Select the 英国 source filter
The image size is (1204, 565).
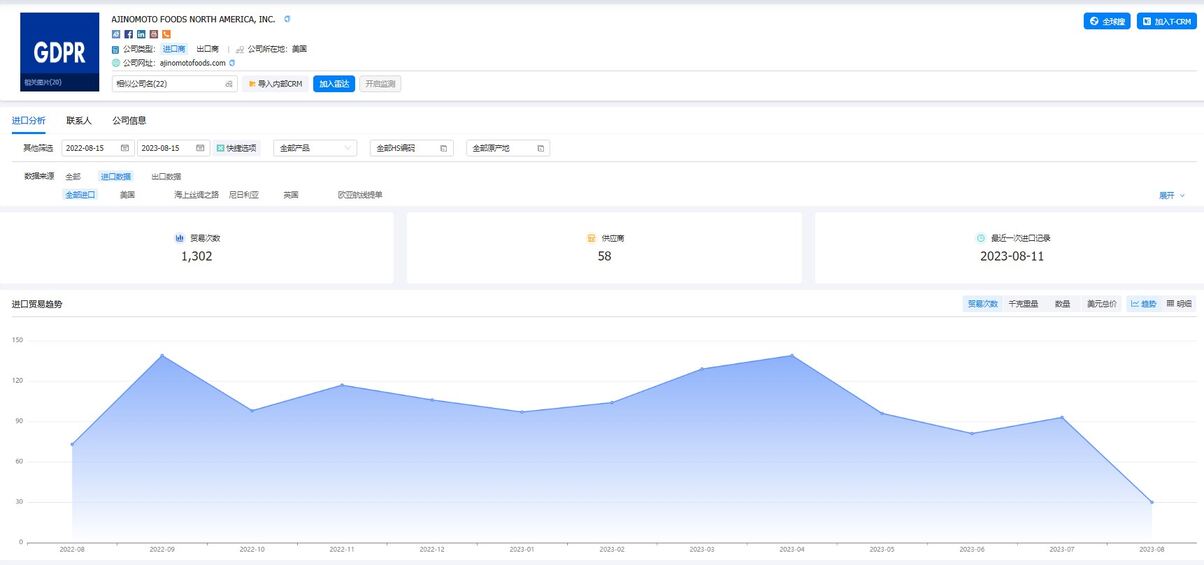tap(291, 195)
